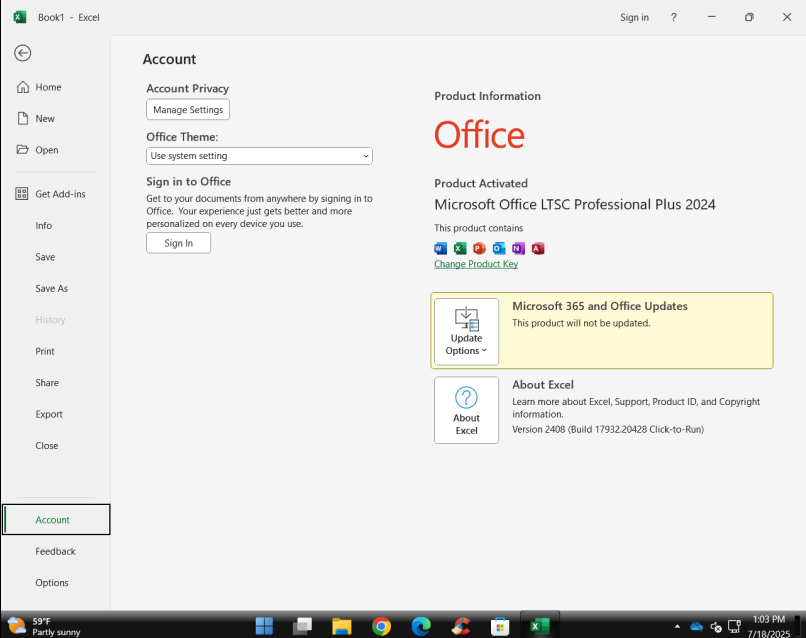Click the Excel icon under product contains
This screenshot has width=806, height=638.
click(x=460, y=248)
